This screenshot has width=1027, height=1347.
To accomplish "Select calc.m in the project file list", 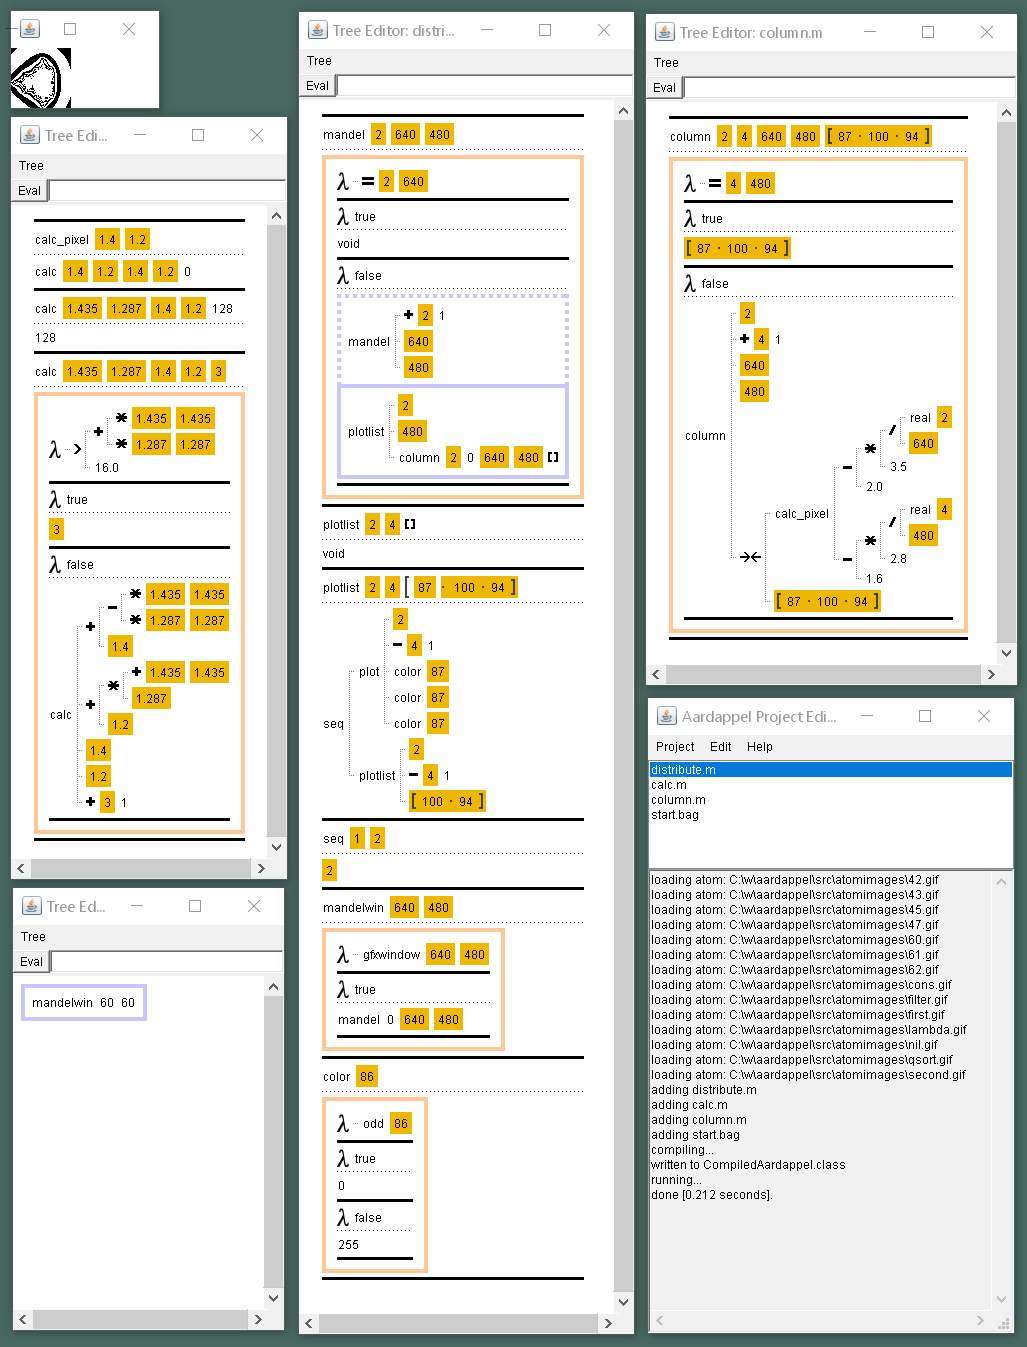I will click(x=669, y=785).
